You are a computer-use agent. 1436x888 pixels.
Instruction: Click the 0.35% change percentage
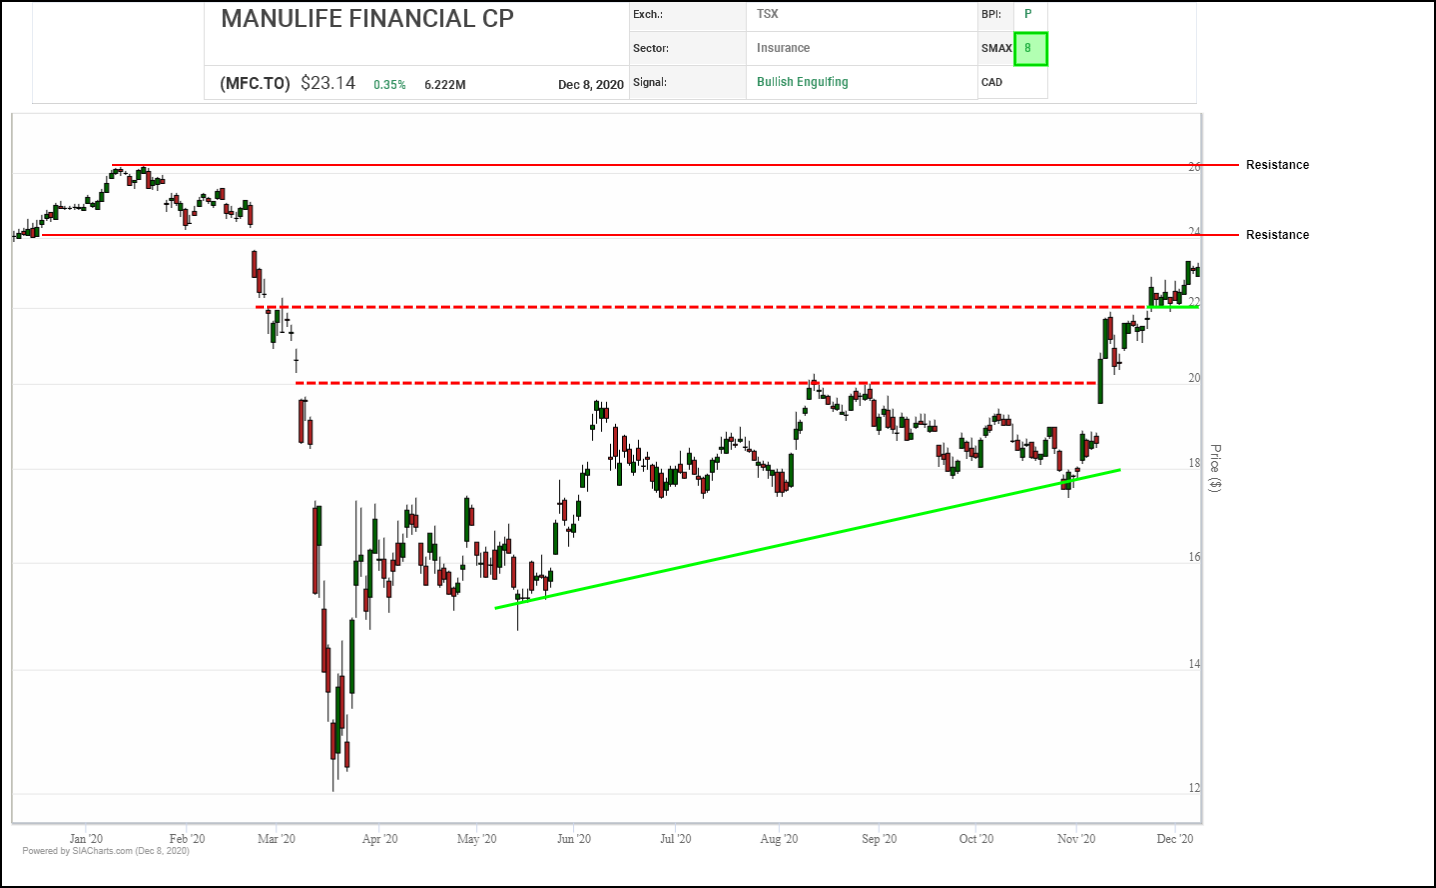pyautogui.click(x=389, y=85)
